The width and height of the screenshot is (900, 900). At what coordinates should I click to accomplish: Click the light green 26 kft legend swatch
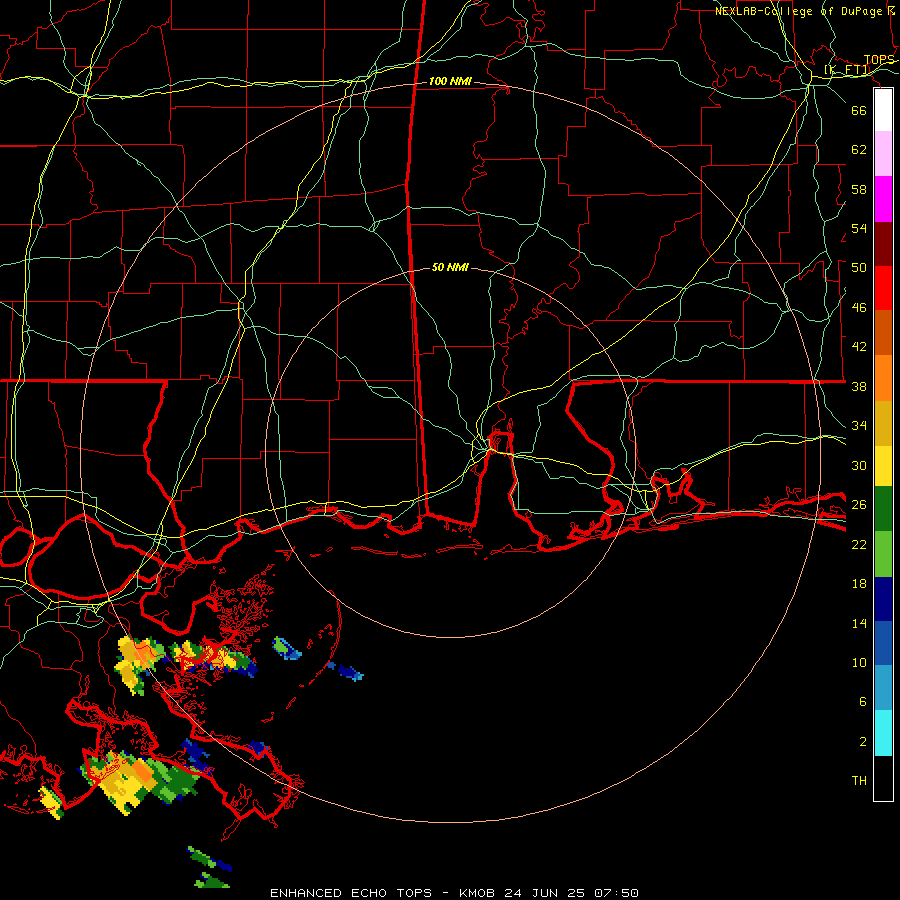tap(883, 554)
